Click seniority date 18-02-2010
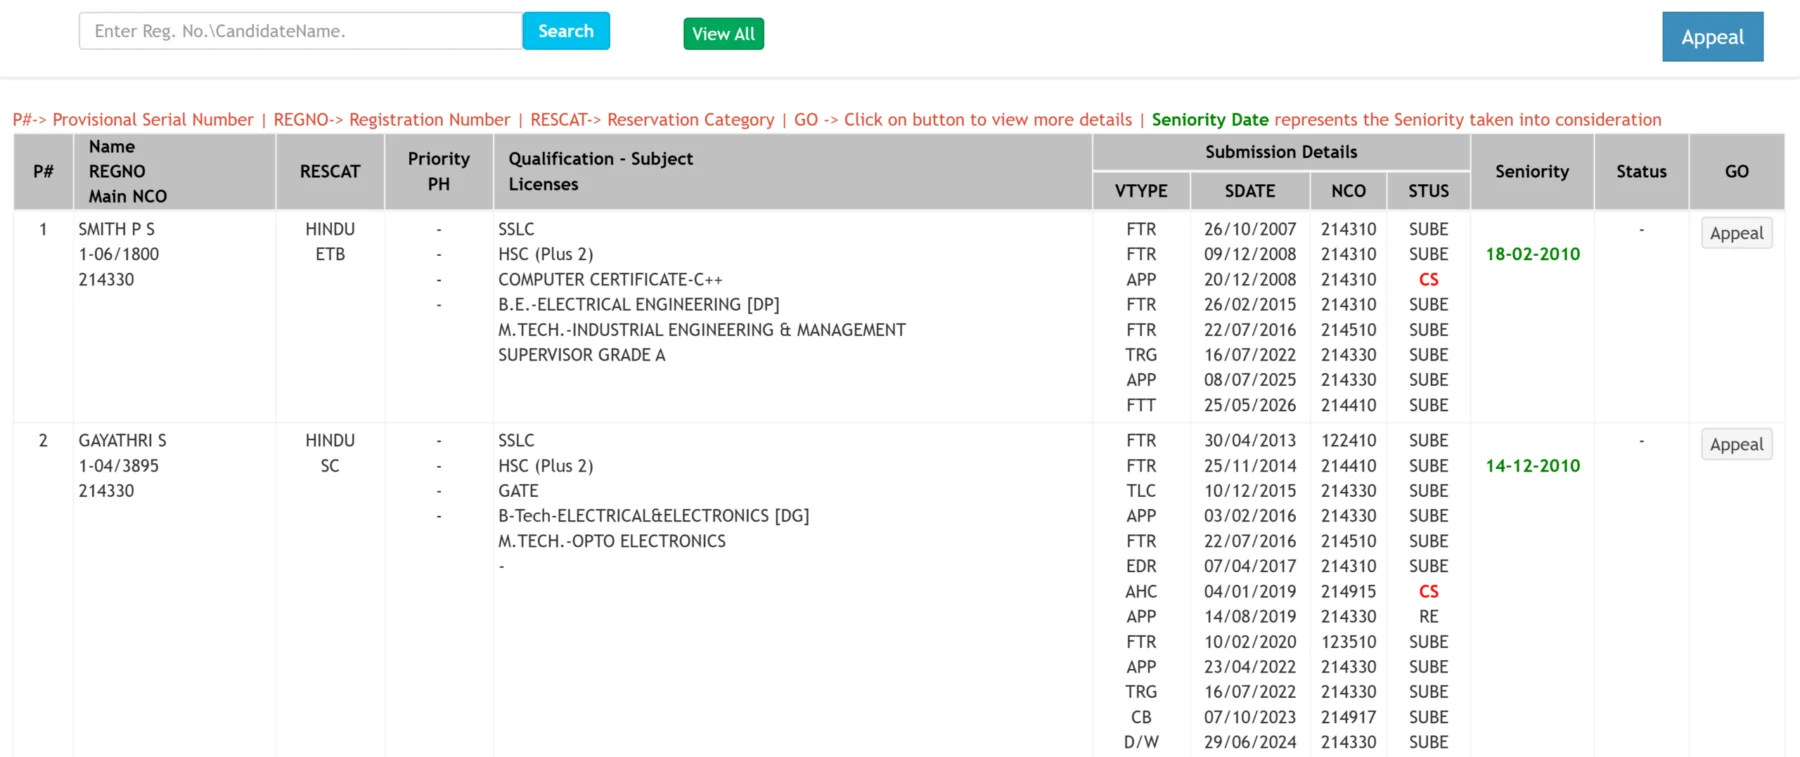1800x757 pixels. pos(1533,254)
